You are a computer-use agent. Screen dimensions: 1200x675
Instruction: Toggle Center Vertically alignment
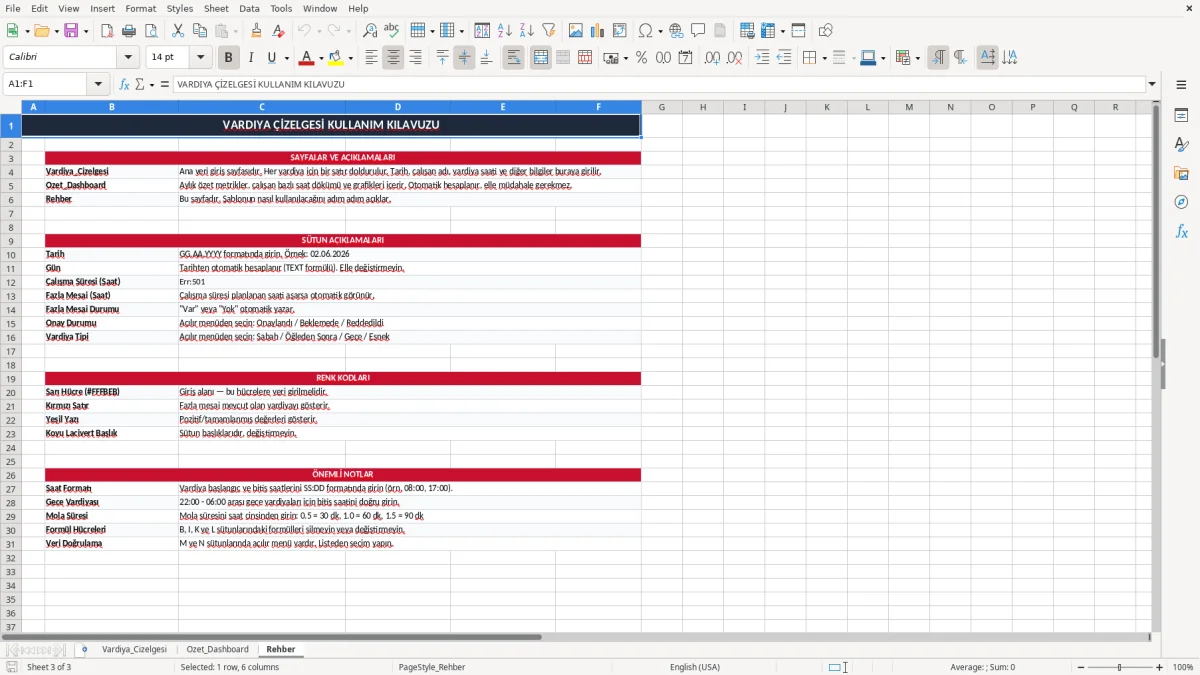pyautogui.click(x=464, y=58)
